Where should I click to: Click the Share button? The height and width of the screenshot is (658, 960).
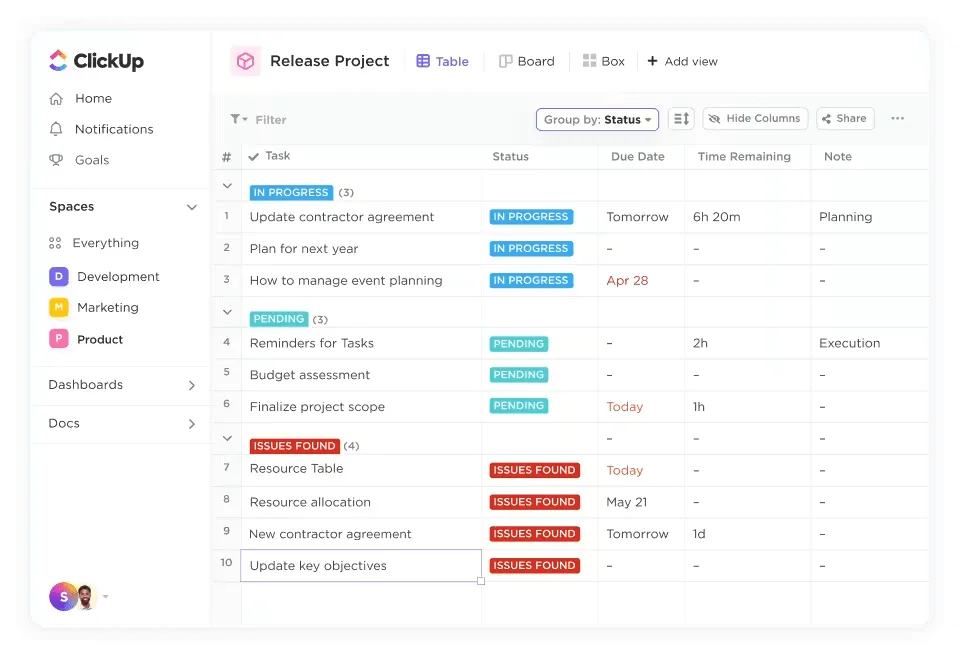coord(845,119)
